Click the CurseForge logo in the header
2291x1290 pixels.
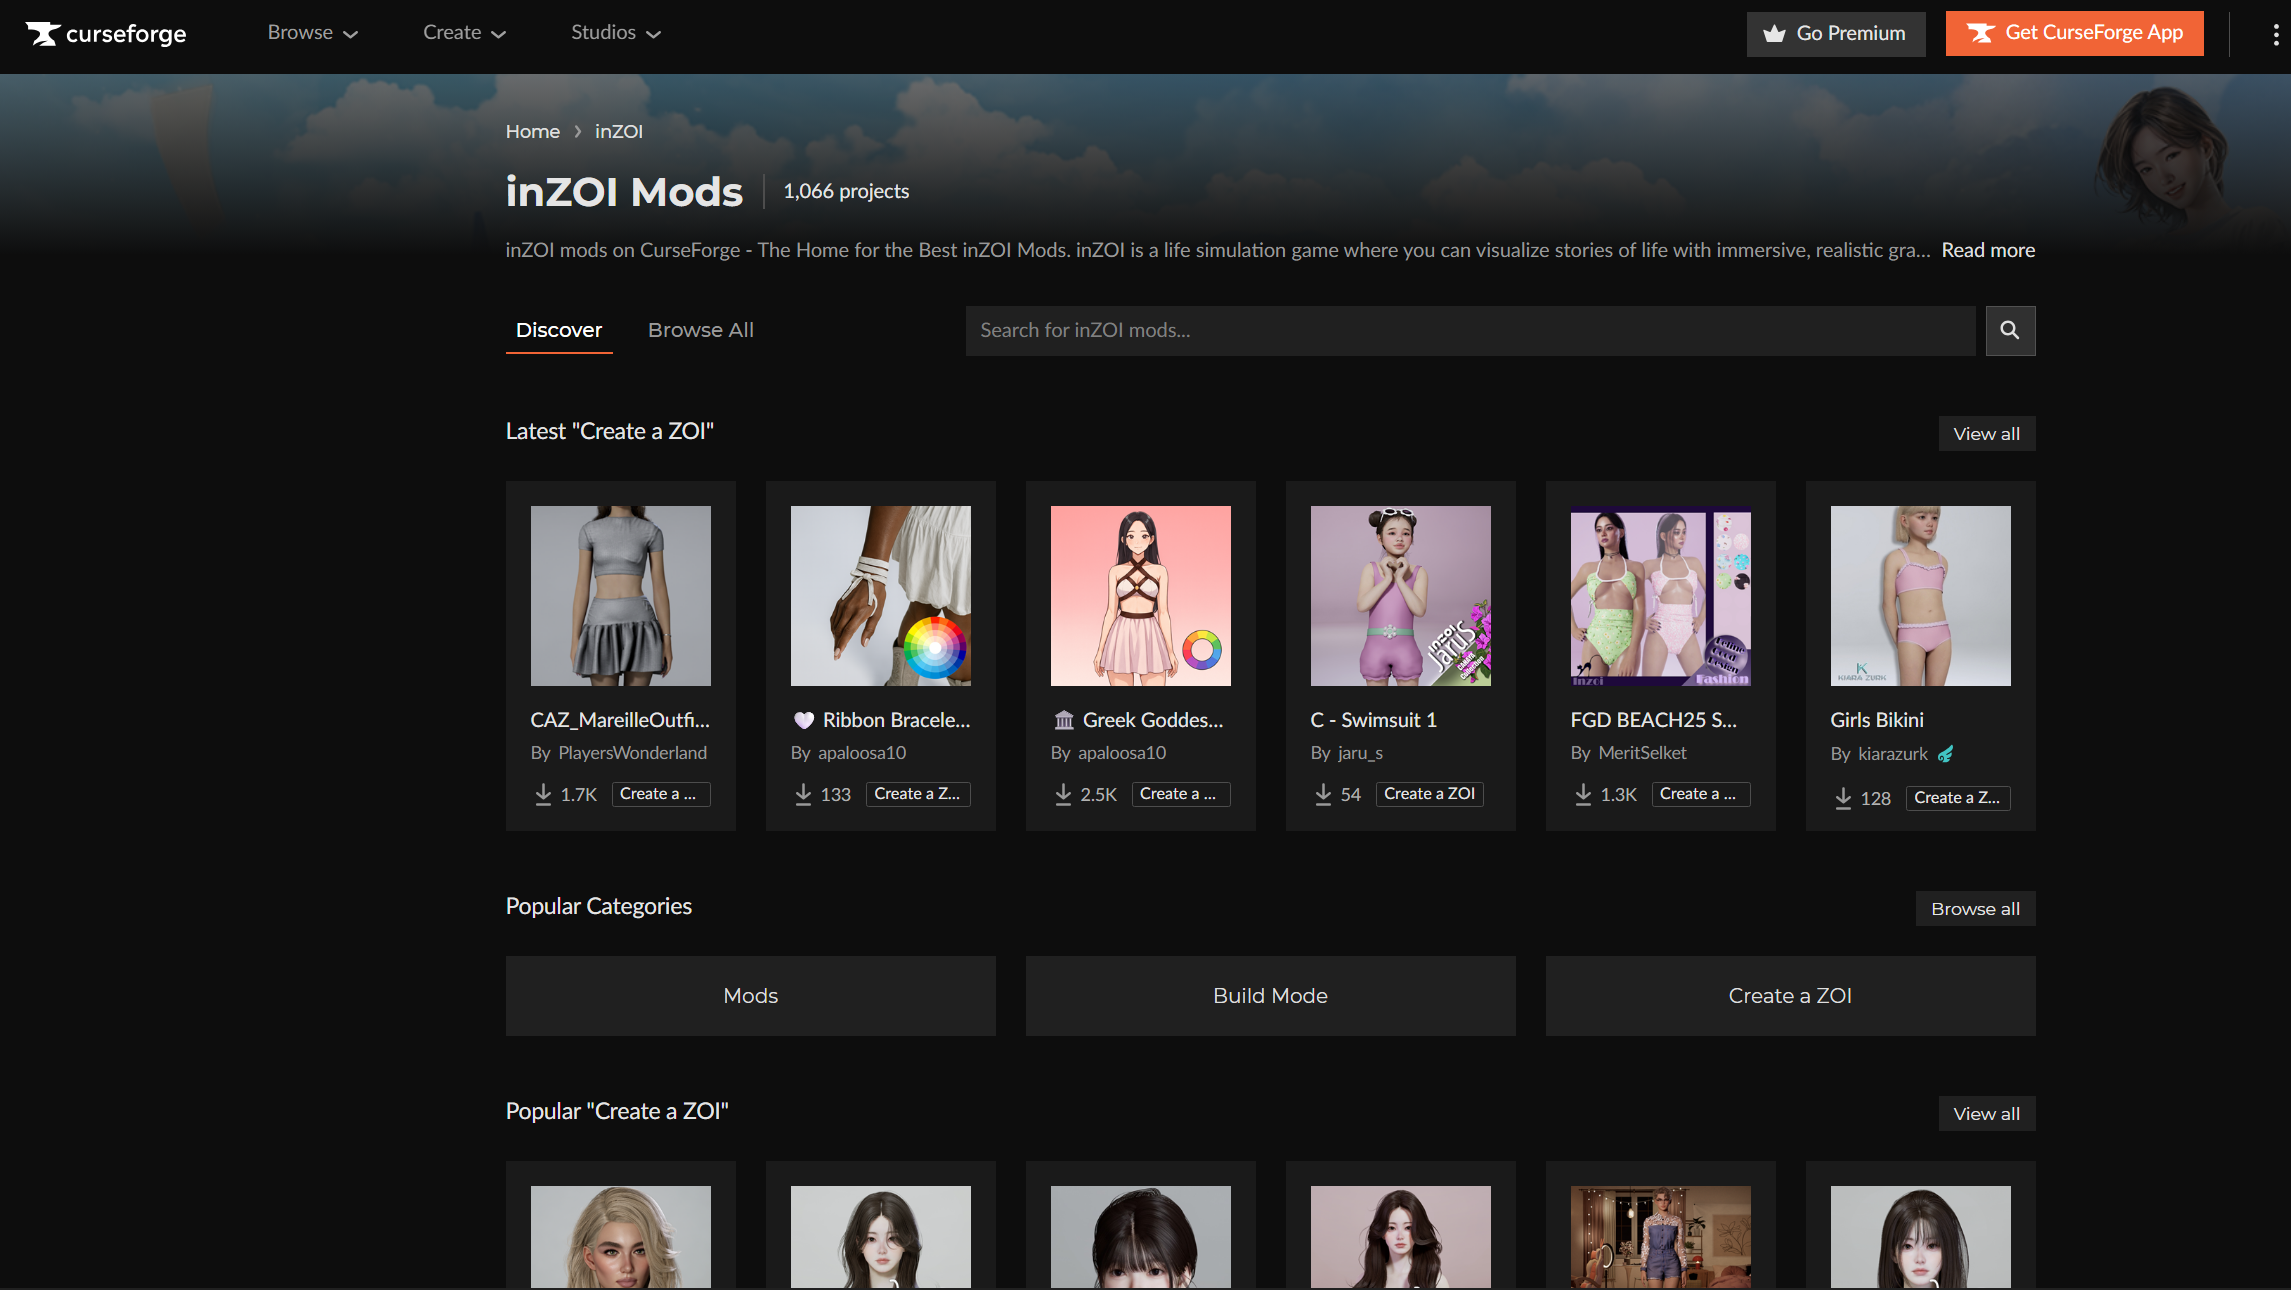tap(106, 34)
